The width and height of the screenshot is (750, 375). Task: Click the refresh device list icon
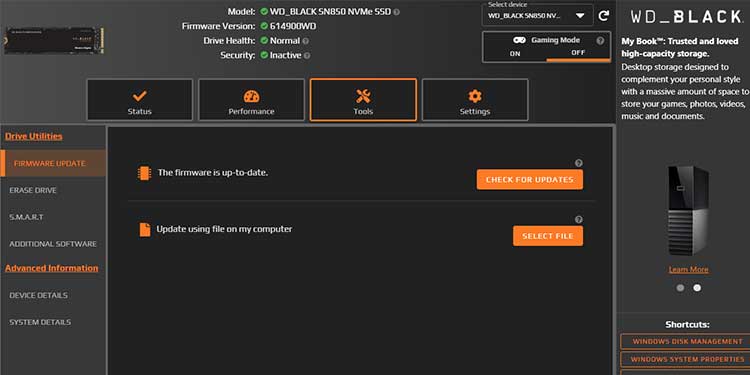(x=604, y=16)
